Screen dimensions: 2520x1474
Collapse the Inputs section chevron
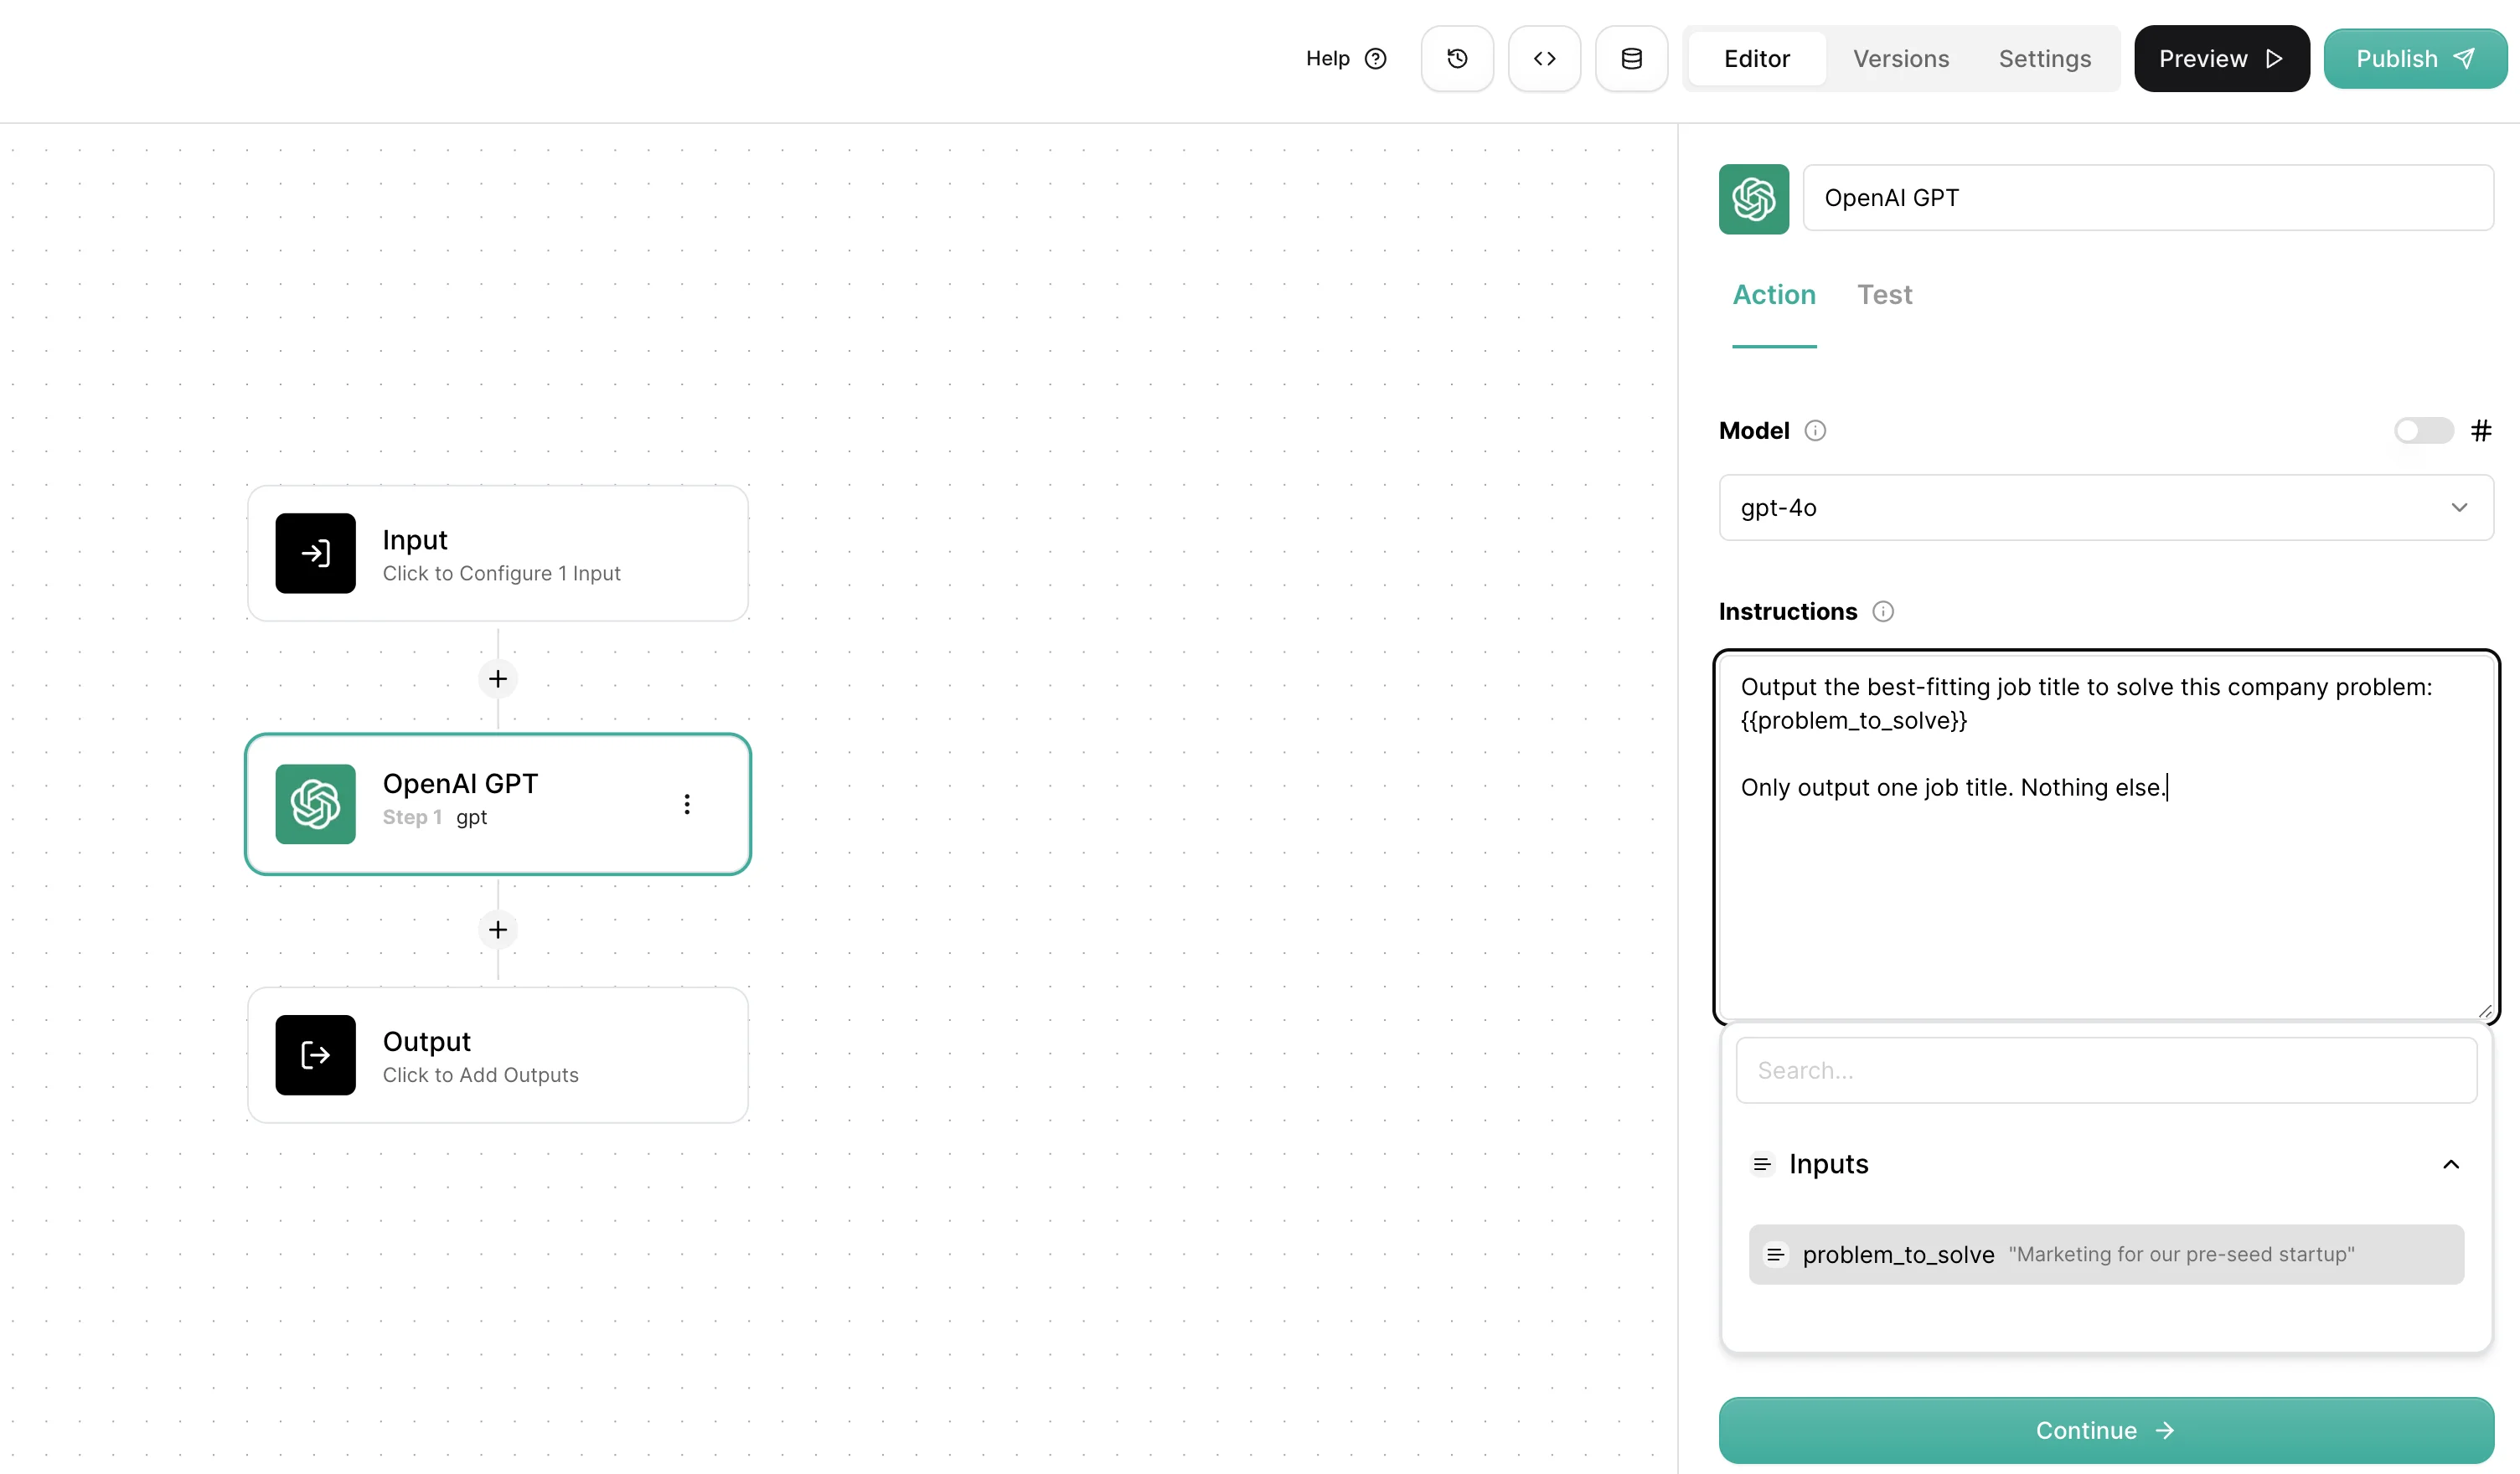[x=2451, y=1164]
